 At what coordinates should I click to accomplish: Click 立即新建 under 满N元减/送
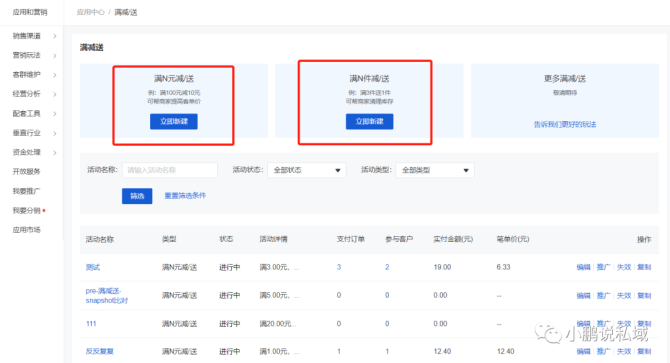[x=173, y=121]
